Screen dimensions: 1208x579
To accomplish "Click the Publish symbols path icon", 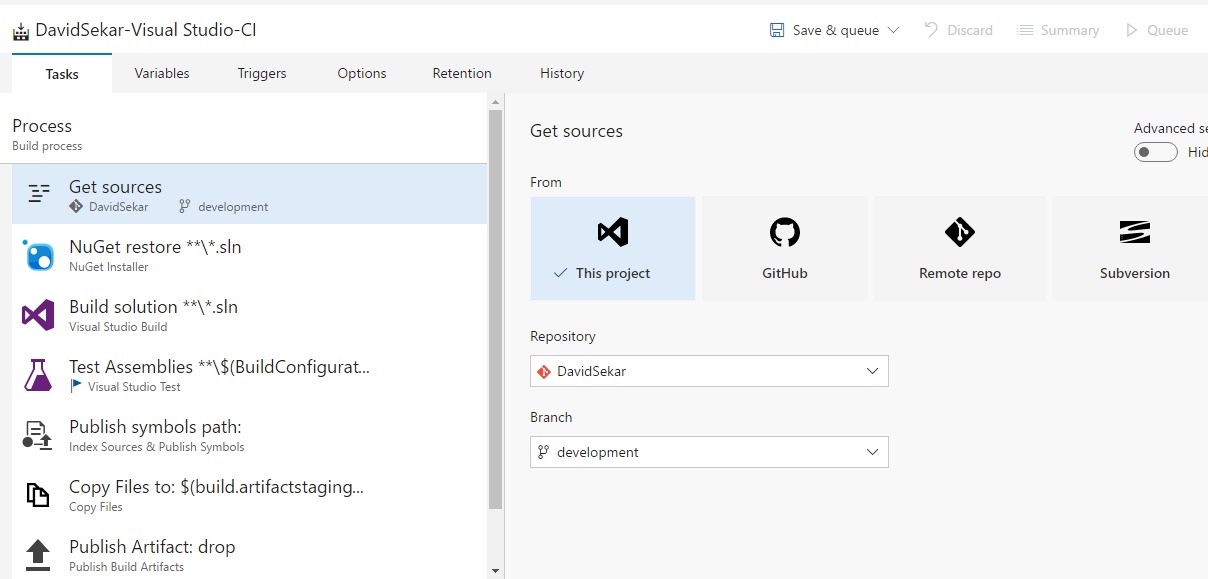I will [x=37, y=435].
